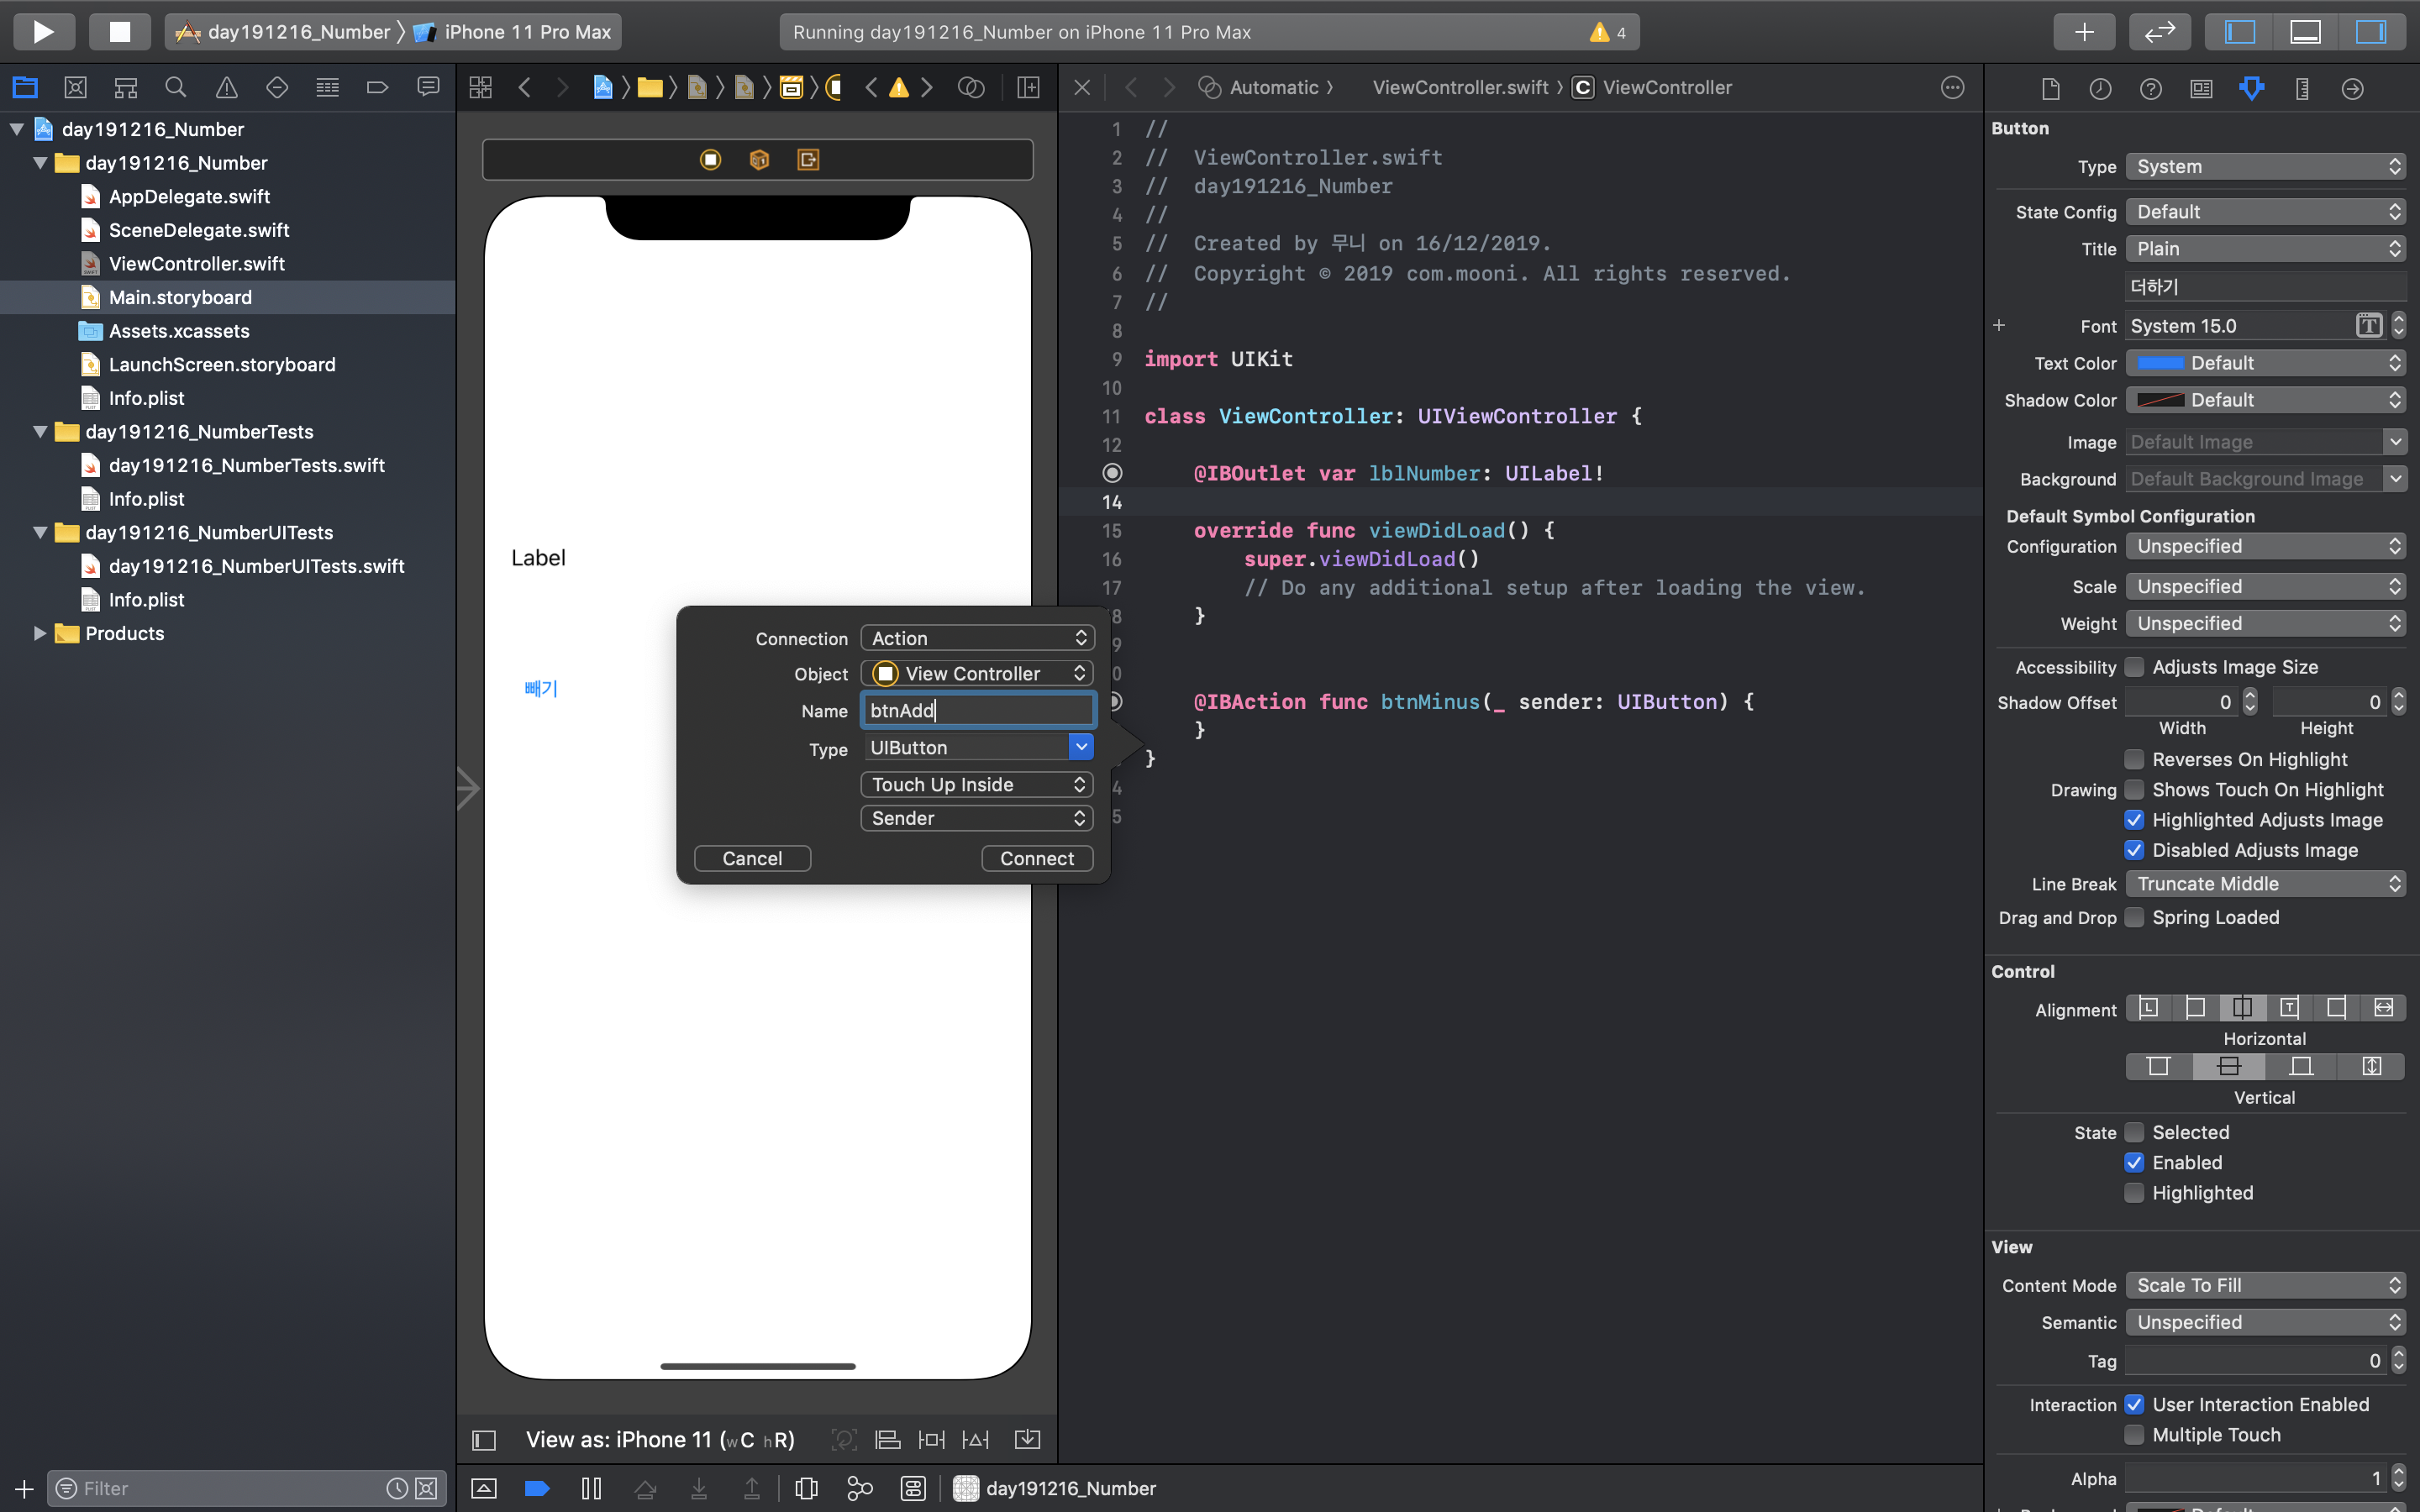This screenshot has height=1512, width=2420.
Task: Click the Library plus button
Action: 2084,31
